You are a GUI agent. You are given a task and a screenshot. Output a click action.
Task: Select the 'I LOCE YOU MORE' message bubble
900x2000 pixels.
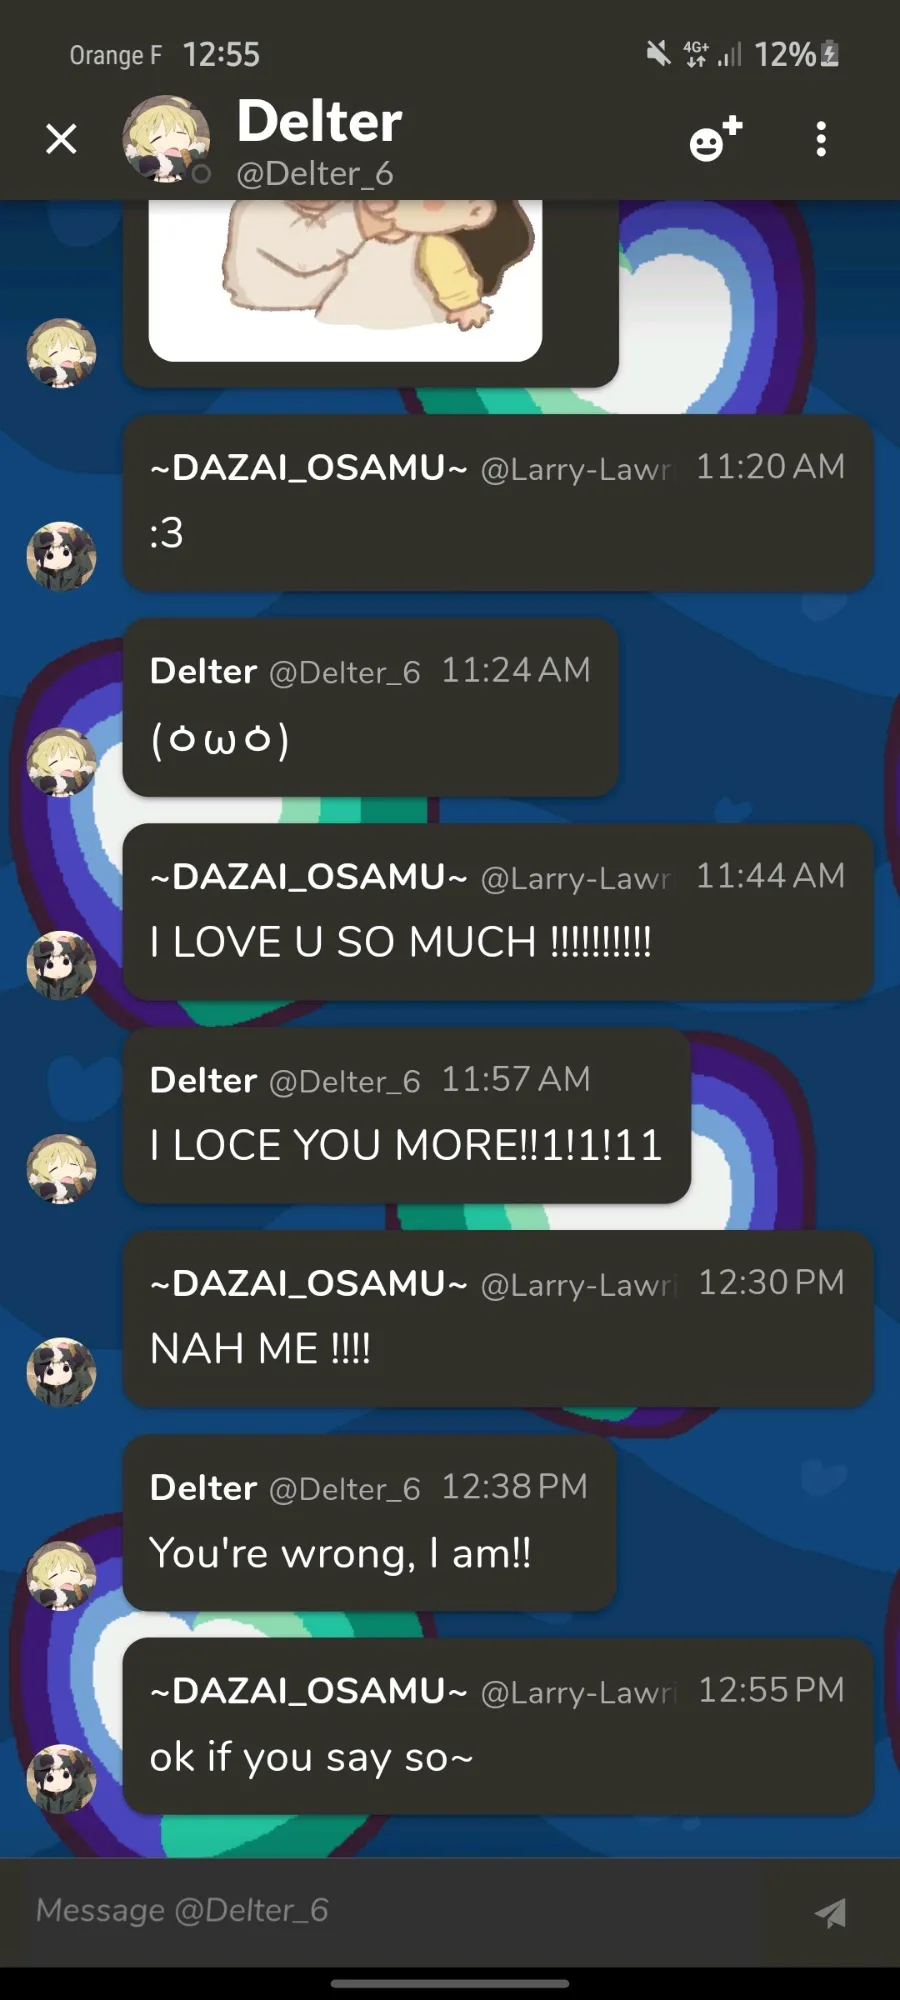406,1116
